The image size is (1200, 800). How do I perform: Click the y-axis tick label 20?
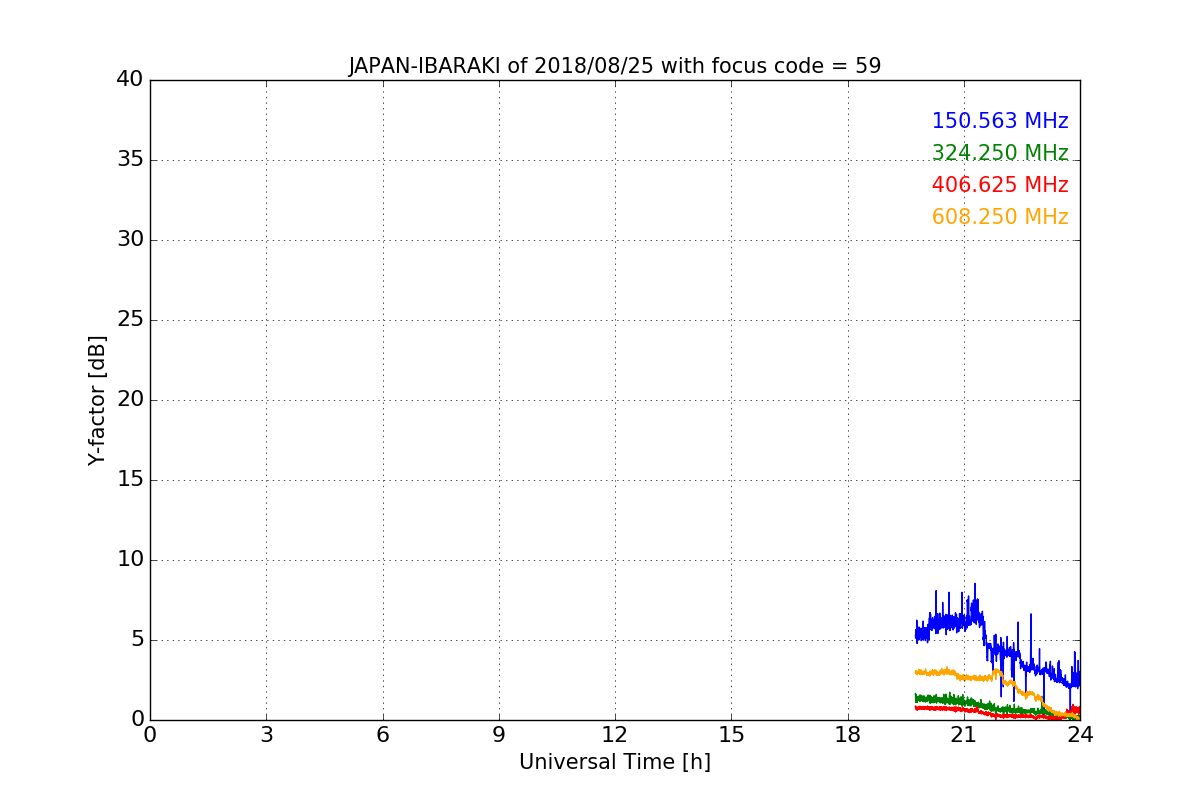coord(130,400)
